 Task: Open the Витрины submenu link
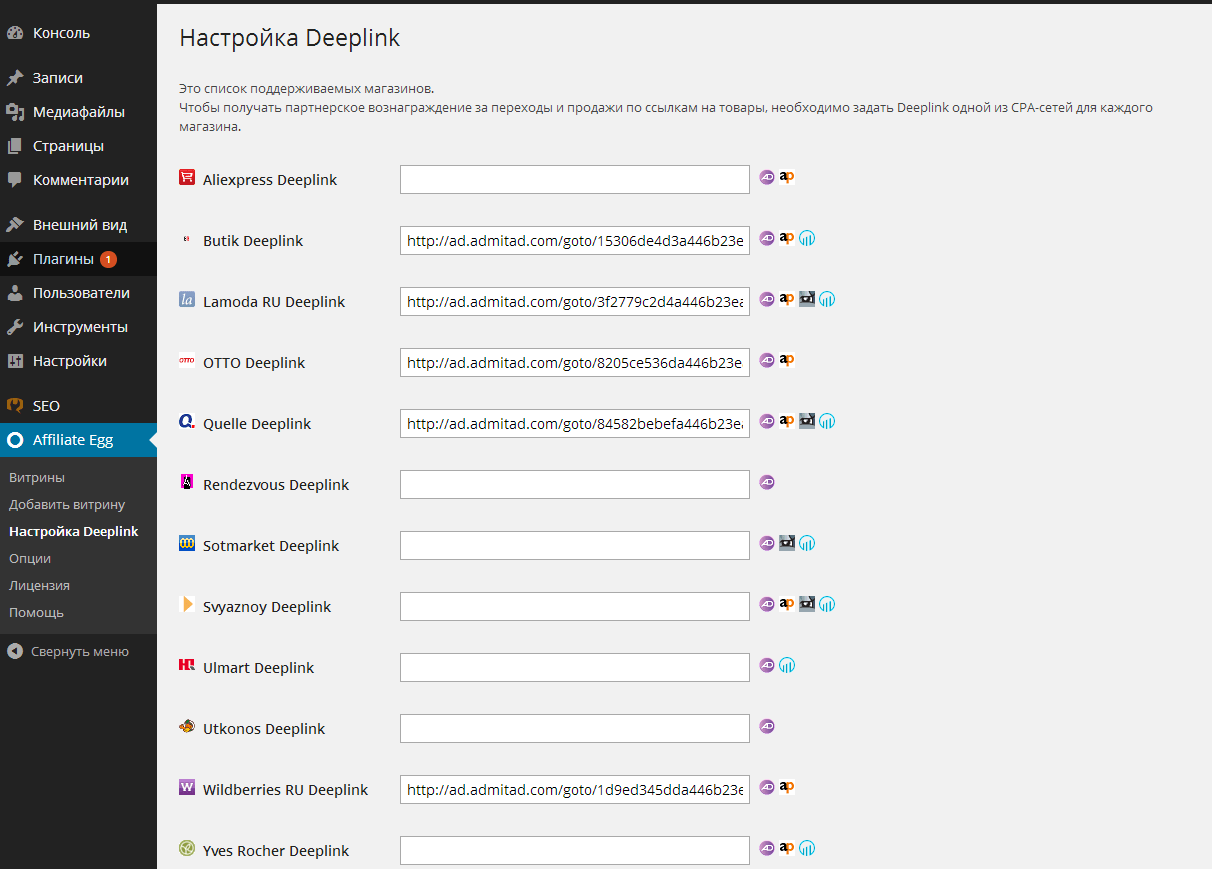click(37, 478)
